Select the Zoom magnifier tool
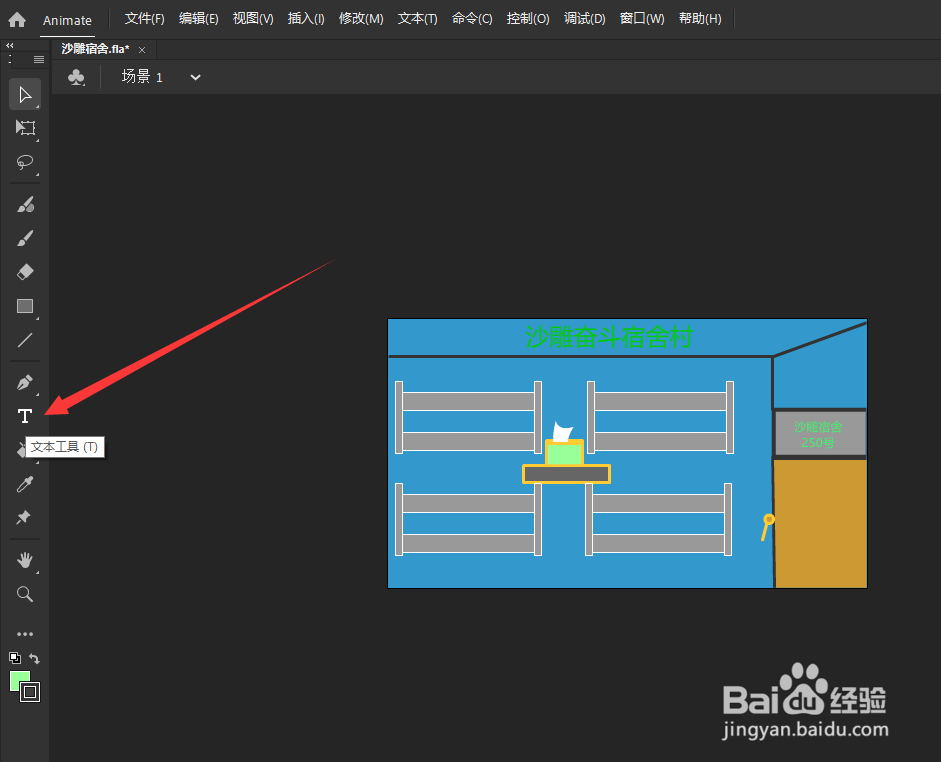 tap(25, 594)
